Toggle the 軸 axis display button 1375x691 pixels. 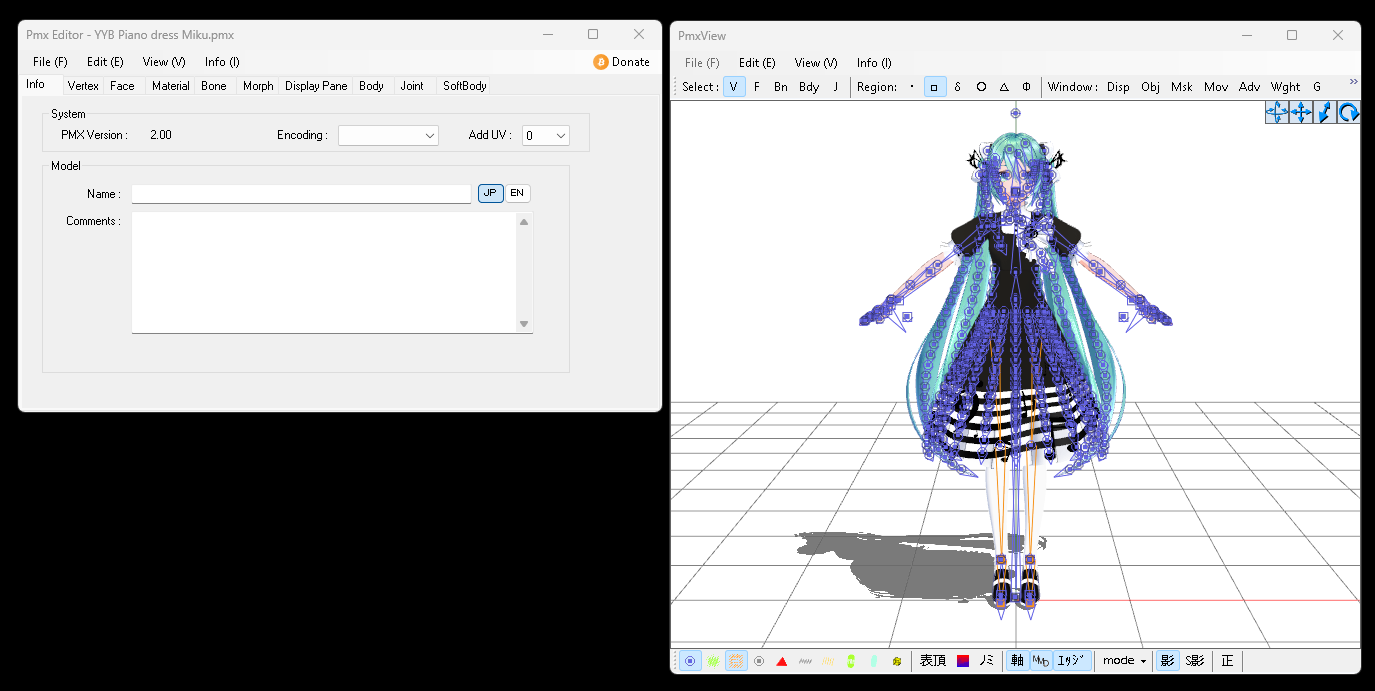pos(1017,661)
